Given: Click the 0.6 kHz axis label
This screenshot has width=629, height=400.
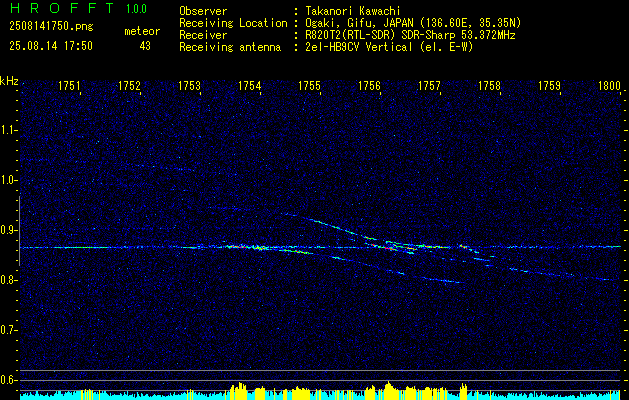Looking at the screenshot, I should (x=8, y=380).
